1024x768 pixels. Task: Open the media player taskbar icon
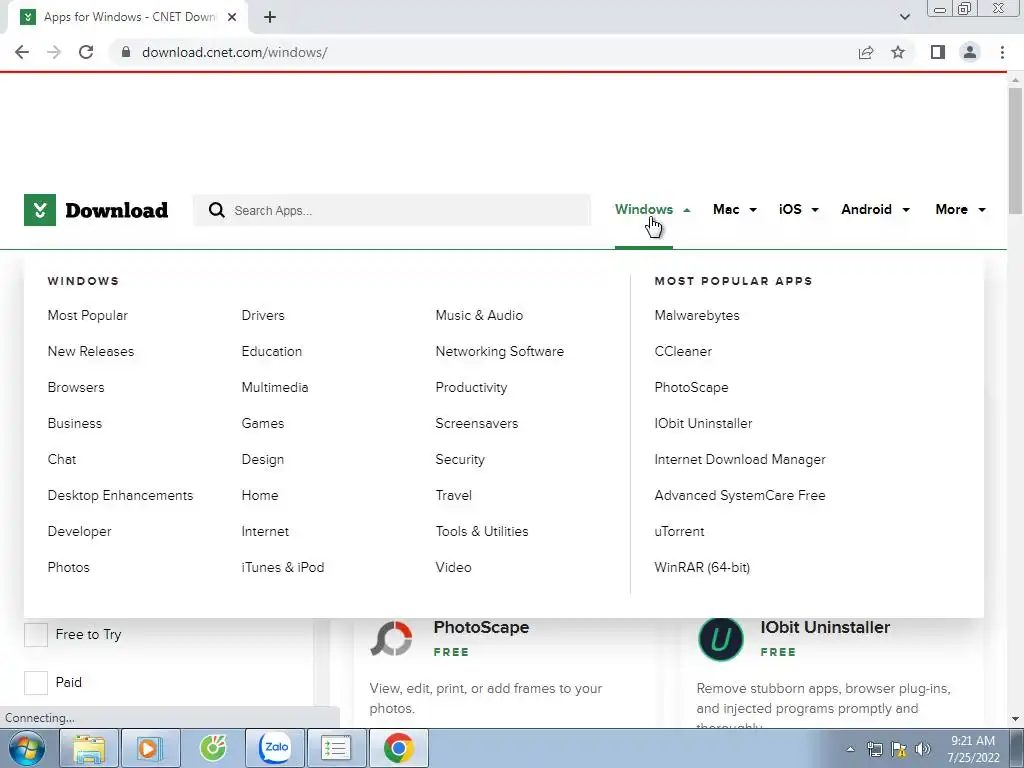click(150, 748)
